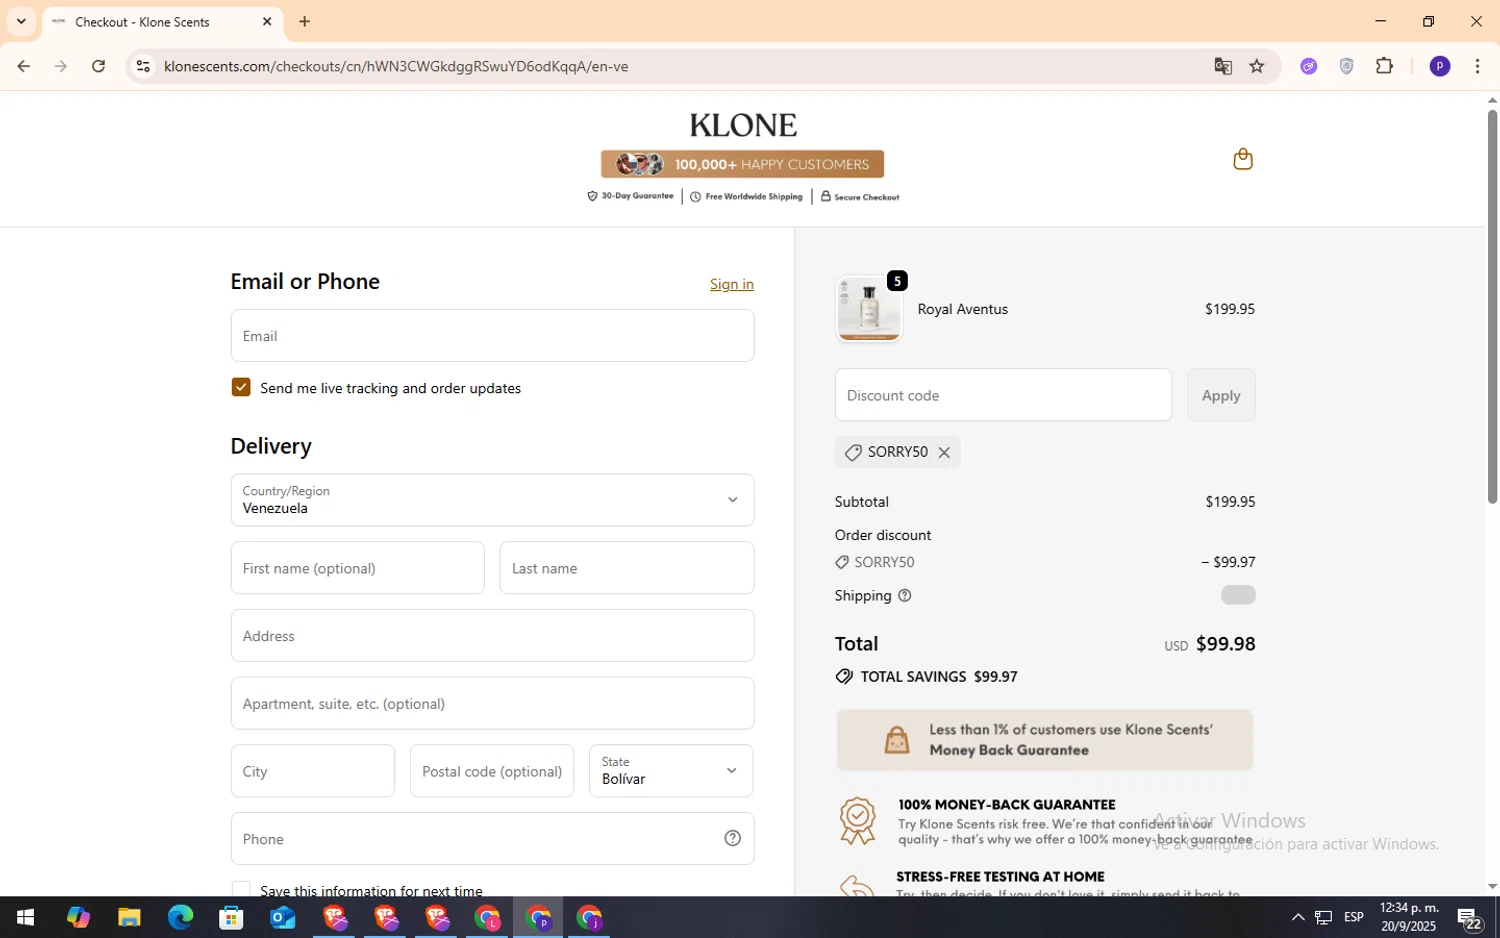Click the Royal Aventus product thumbnail

point(868,309)
